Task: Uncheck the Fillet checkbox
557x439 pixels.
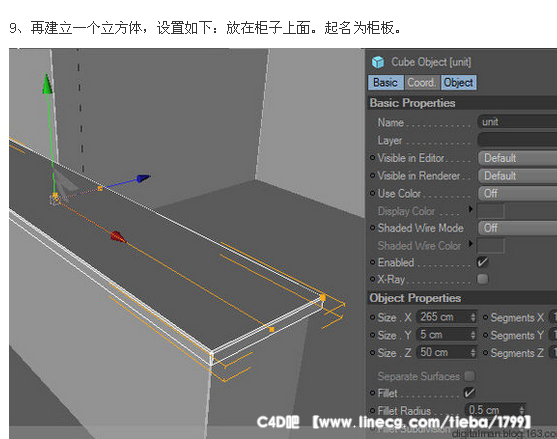Action: [x=469, y=393]
